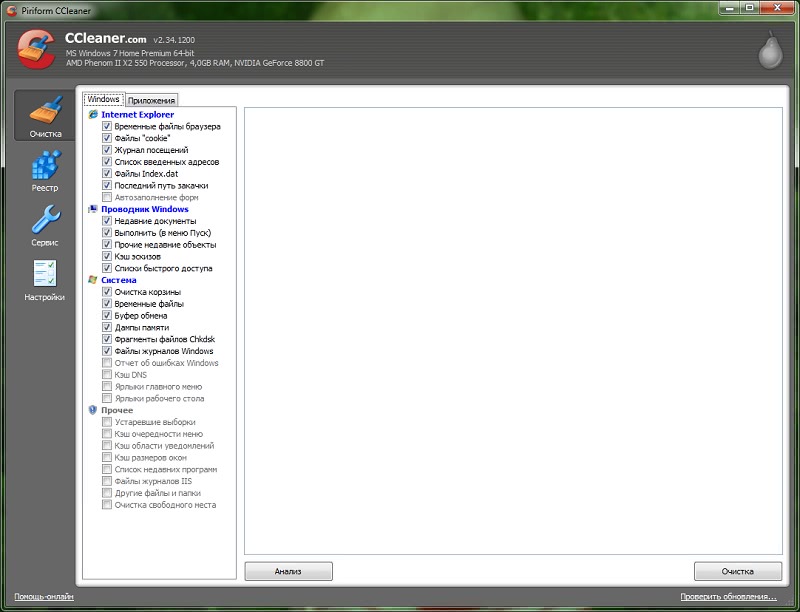Open the Сервис tools section
800x612 pixels.
tap(45, 225)
